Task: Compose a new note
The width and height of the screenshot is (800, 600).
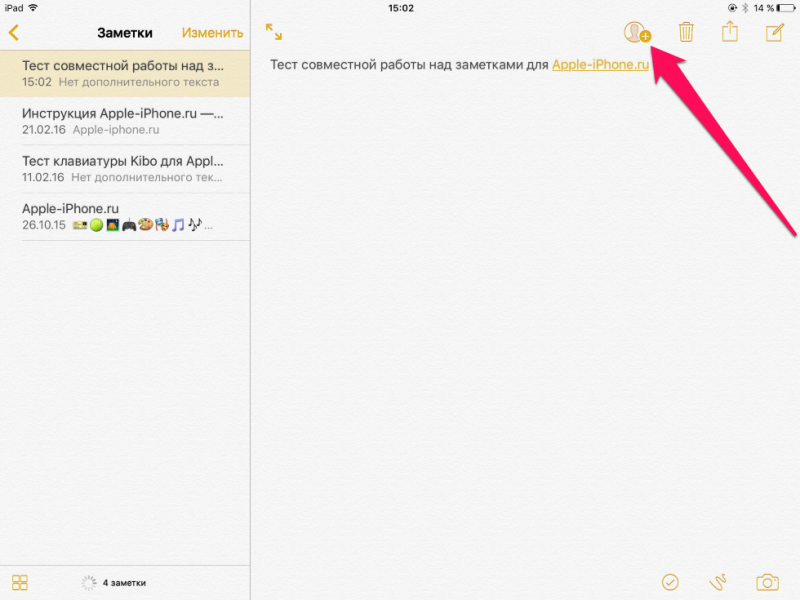Action: coord(774,32)
